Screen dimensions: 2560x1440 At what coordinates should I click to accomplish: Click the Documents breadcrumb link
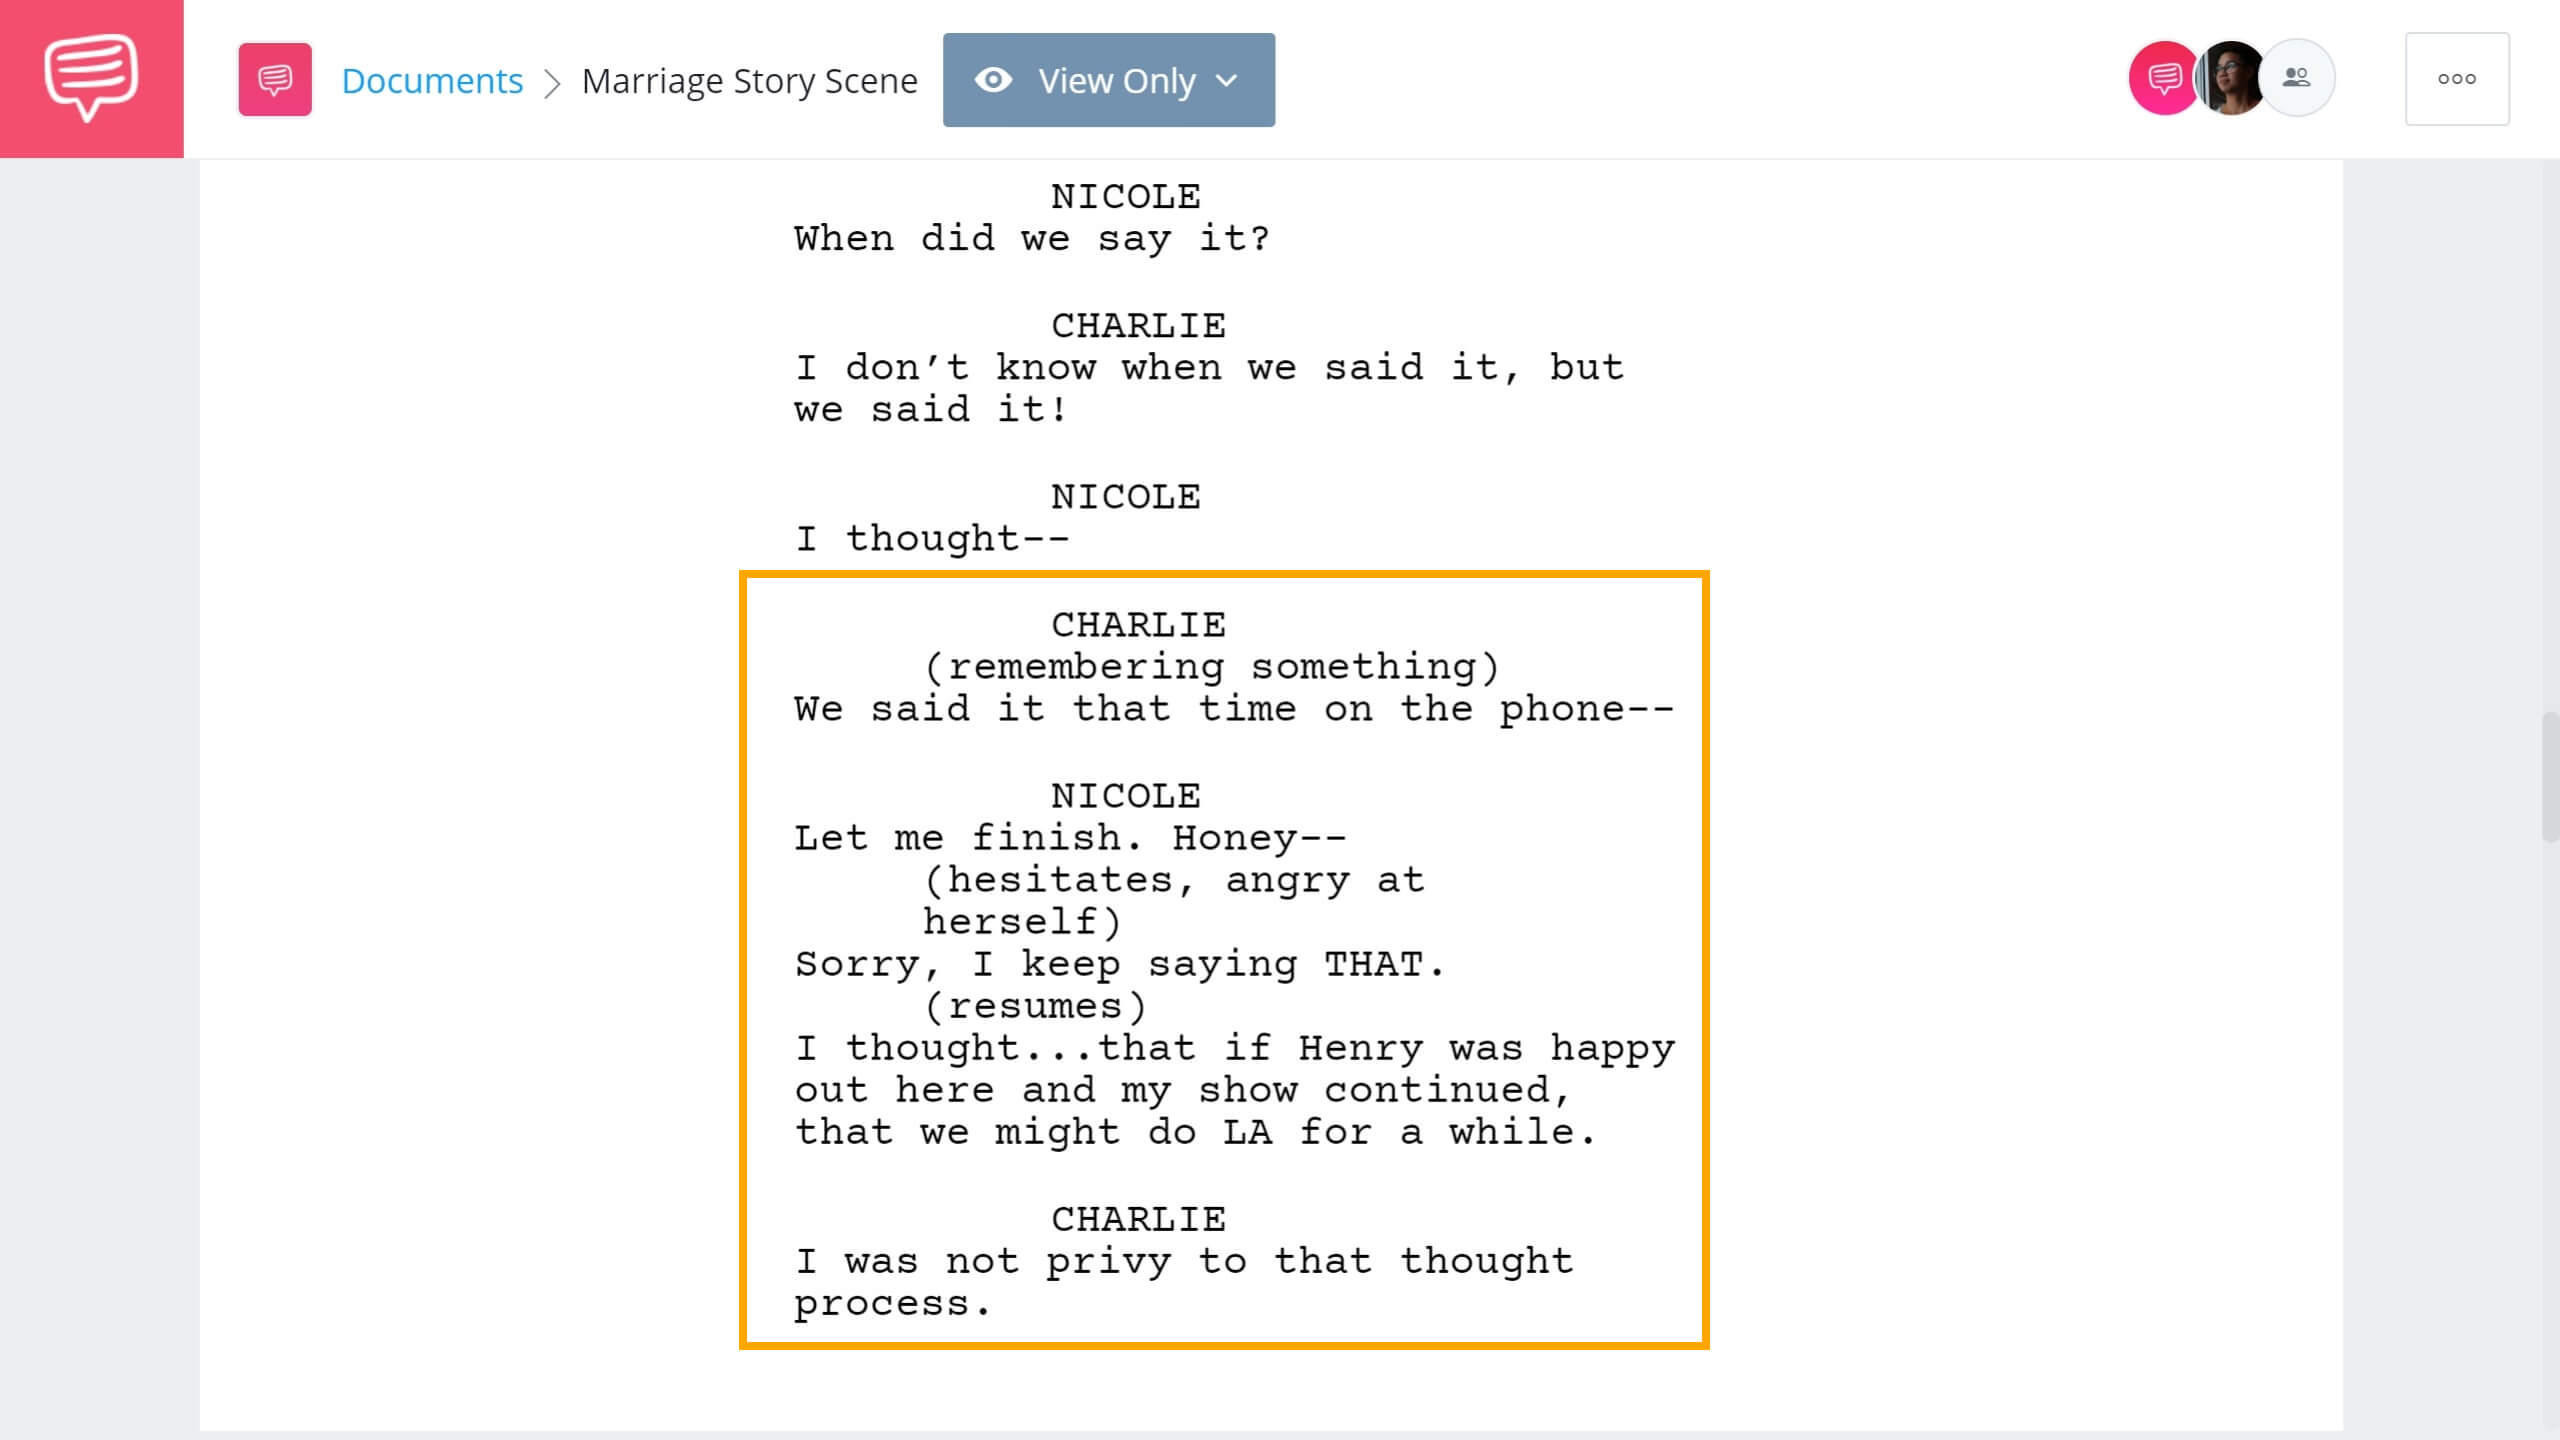pos(433,79)
